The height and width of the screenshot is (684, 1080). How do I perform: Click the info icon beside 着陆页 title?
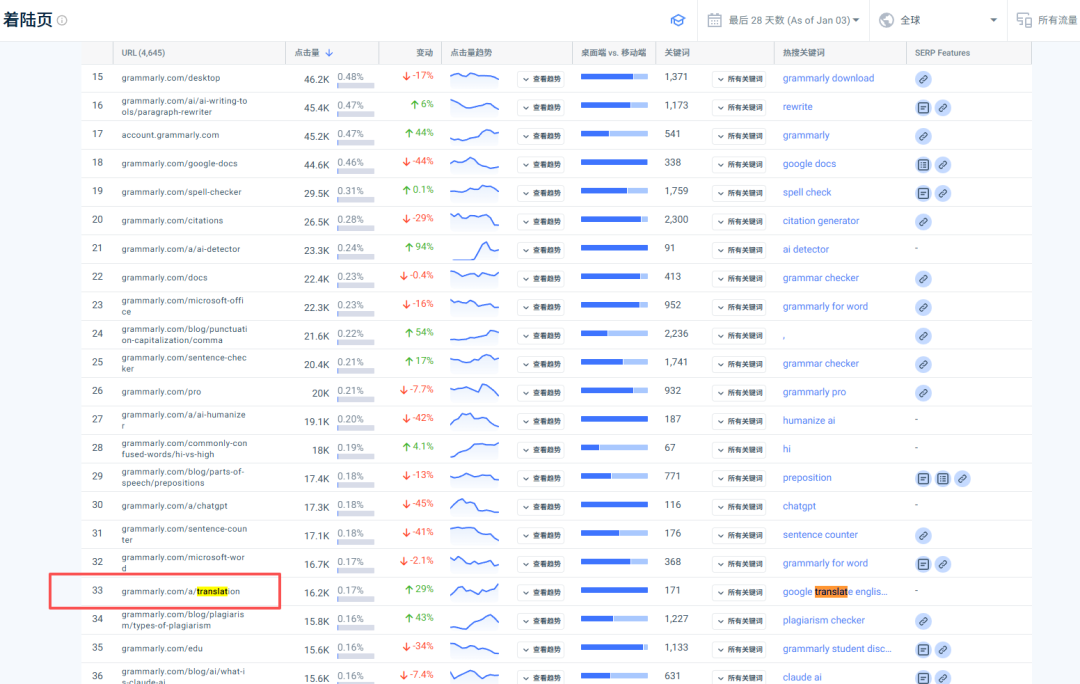[x=62, y=20]
